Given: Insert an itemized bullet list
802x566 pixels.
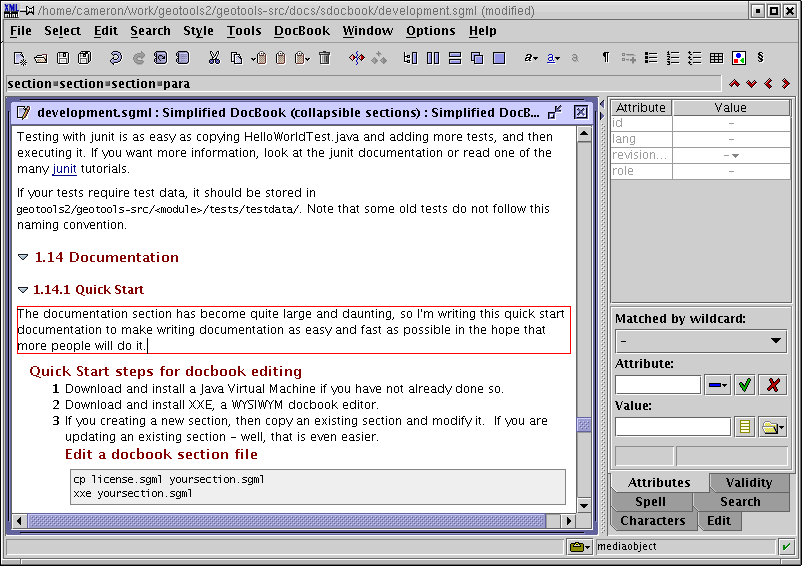Looking at the screenshot, I should click(651, 58).
